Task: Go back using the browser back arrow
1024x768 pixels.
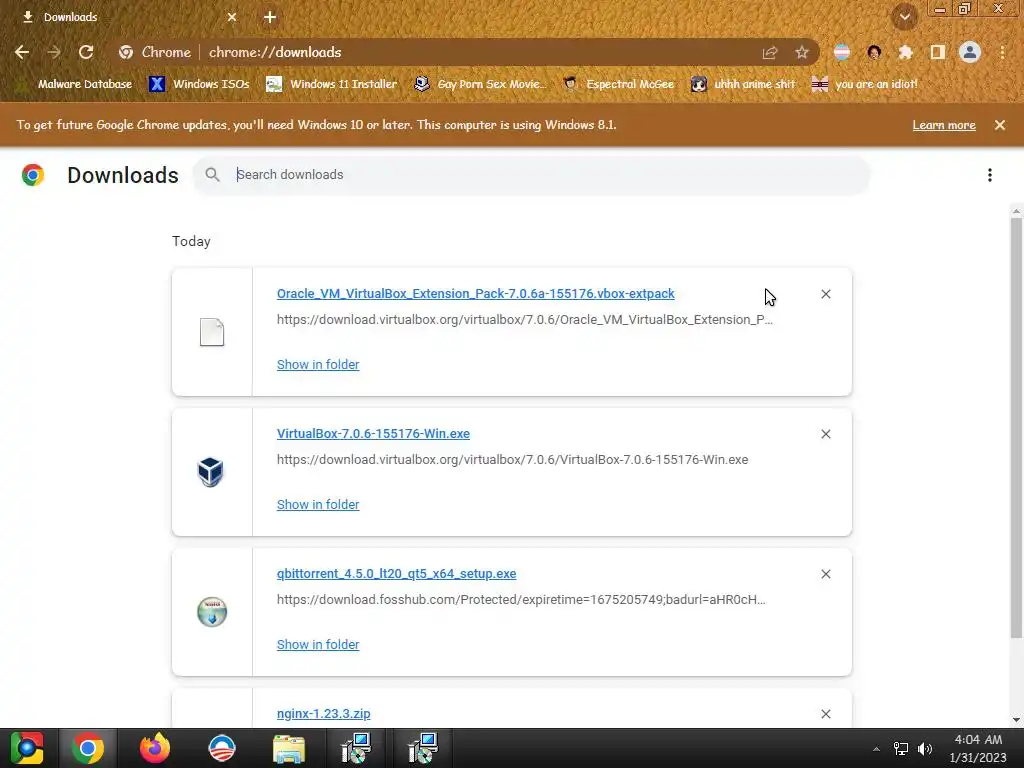Action: (x=22, y=52)
